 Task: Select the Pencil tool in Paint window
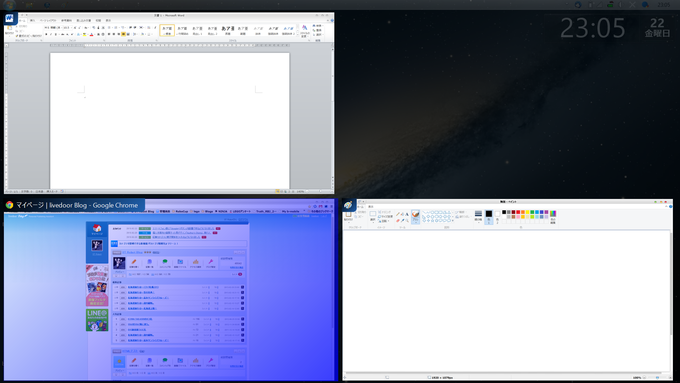coord(398,214)
